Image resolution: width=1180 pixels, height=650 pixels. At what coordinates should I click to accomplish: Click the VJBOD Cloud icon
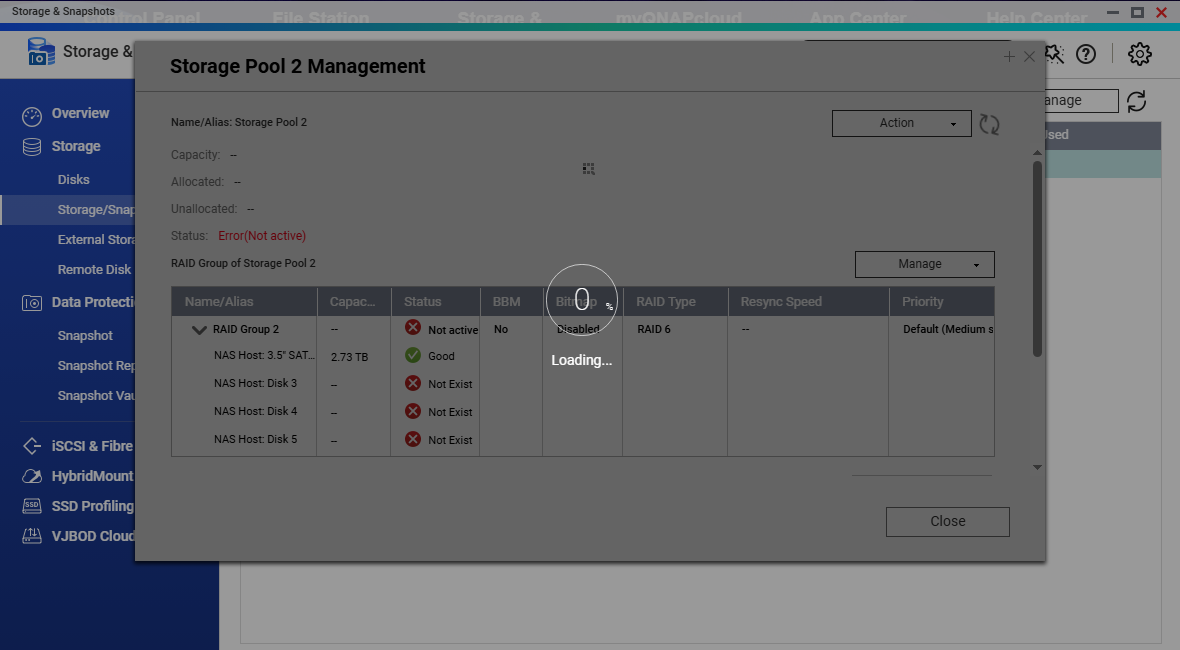pyautogui.click(x=32, y=536)
